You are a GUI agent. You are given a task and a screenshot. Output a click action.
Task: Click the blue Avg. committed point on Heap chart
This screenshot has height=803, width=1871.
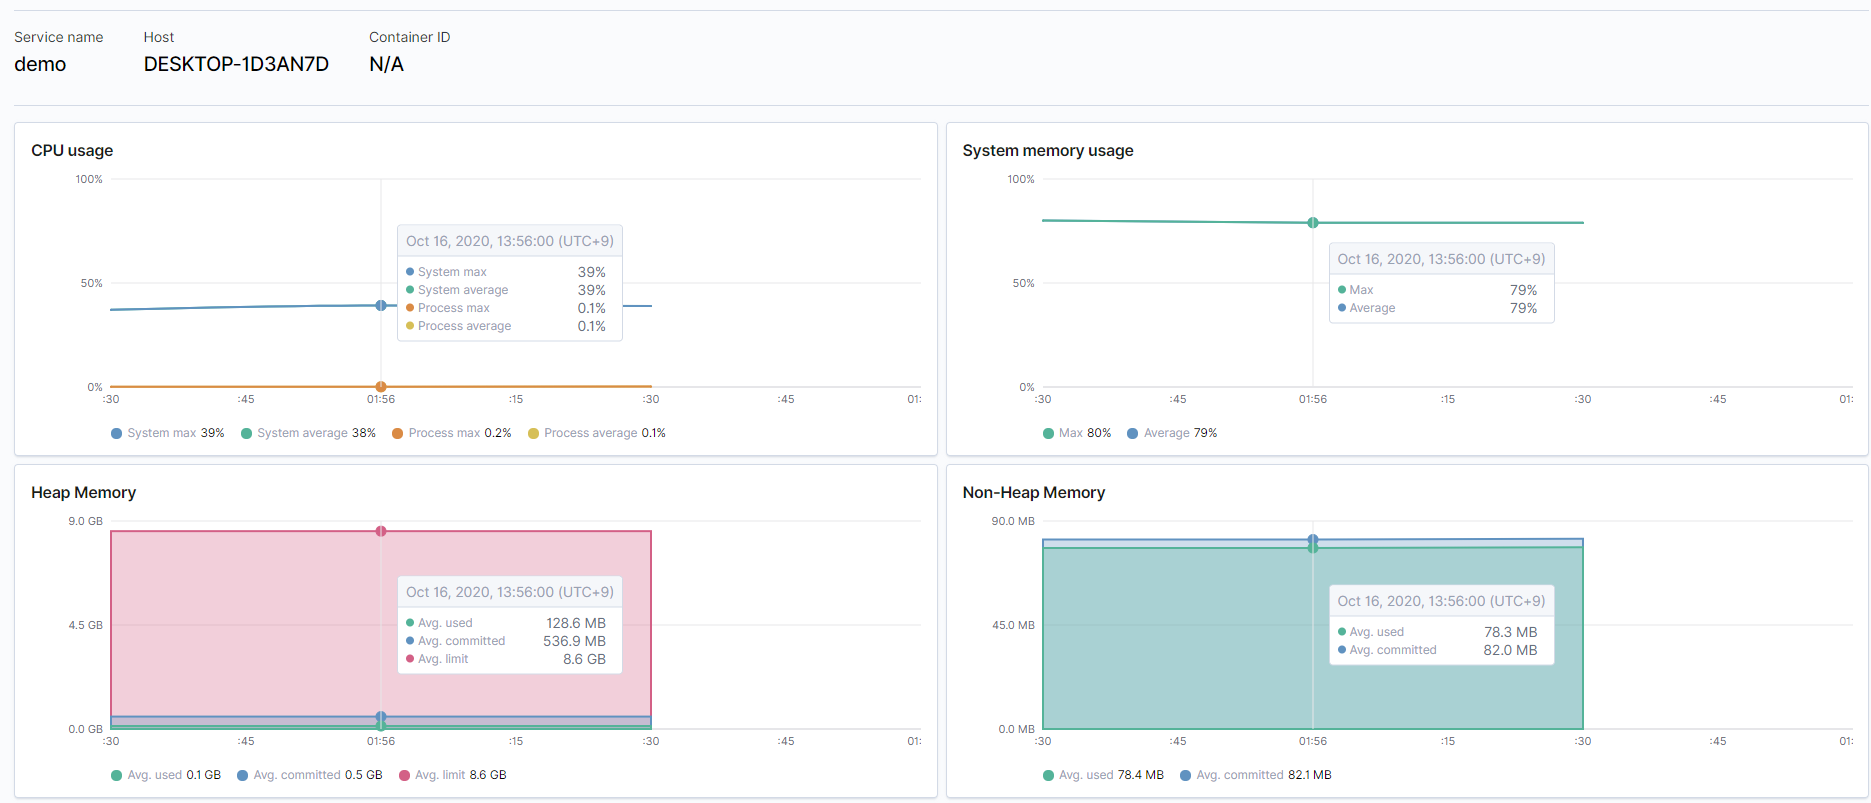coord(381,717)
